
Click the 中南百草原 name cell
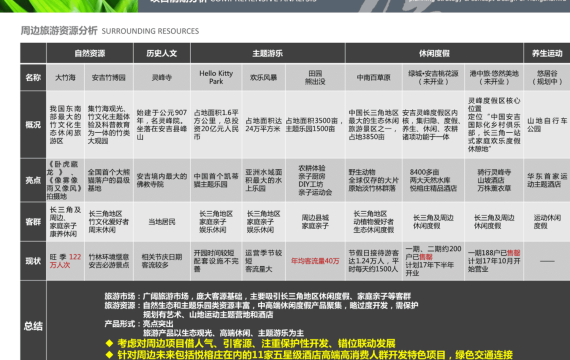(x=374, y=77)
